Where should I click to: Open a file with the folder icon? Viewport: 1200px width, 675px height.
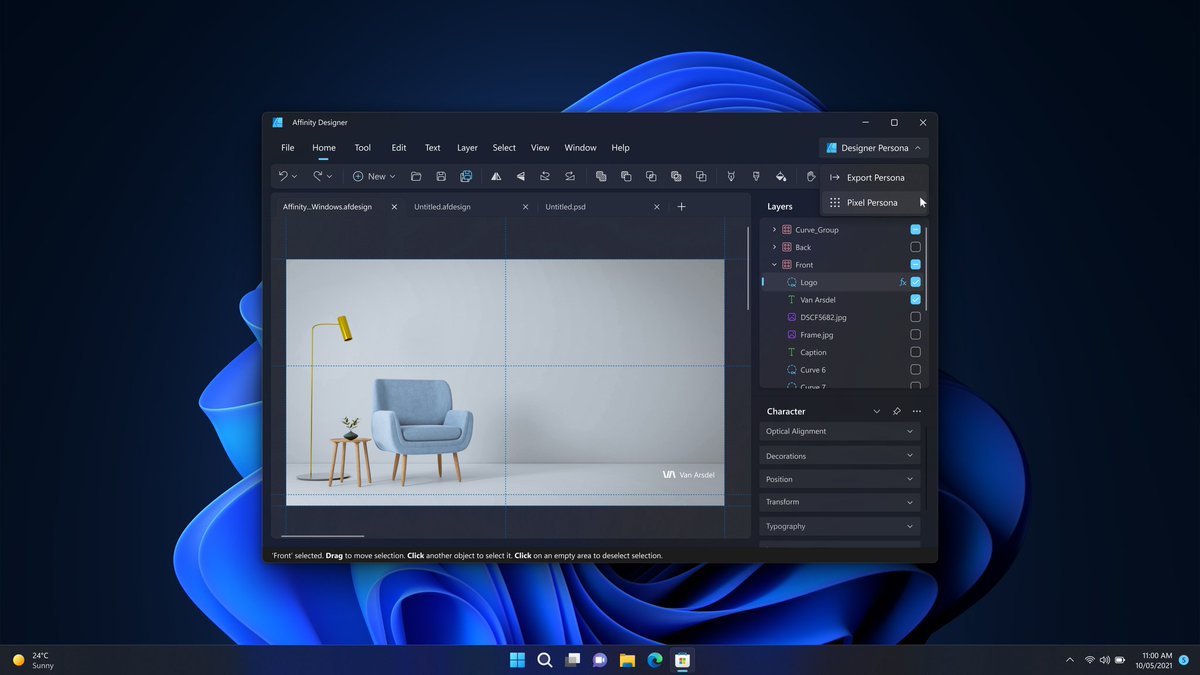click(416, 176)
